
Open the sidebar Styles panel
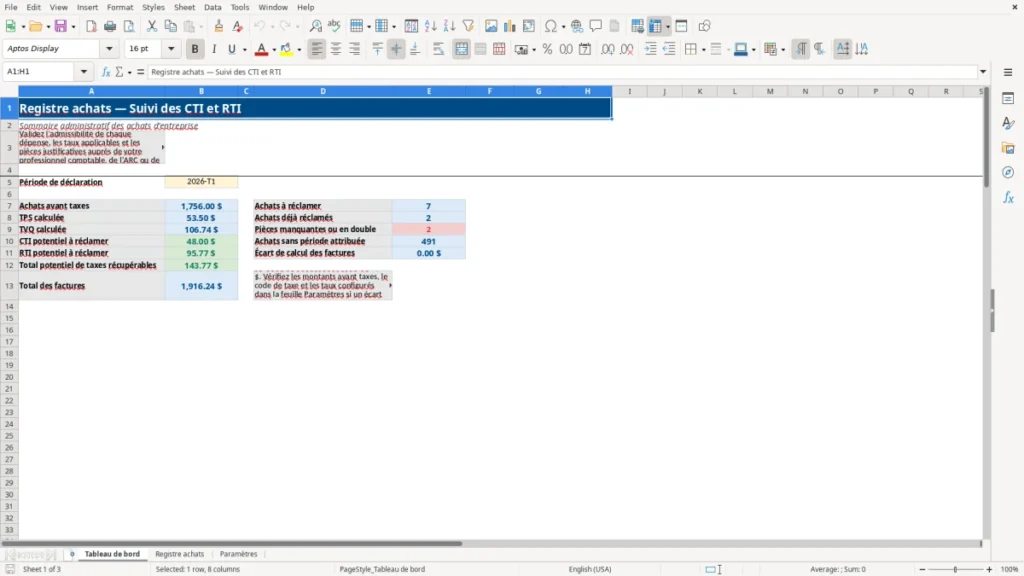[1008, 123]
